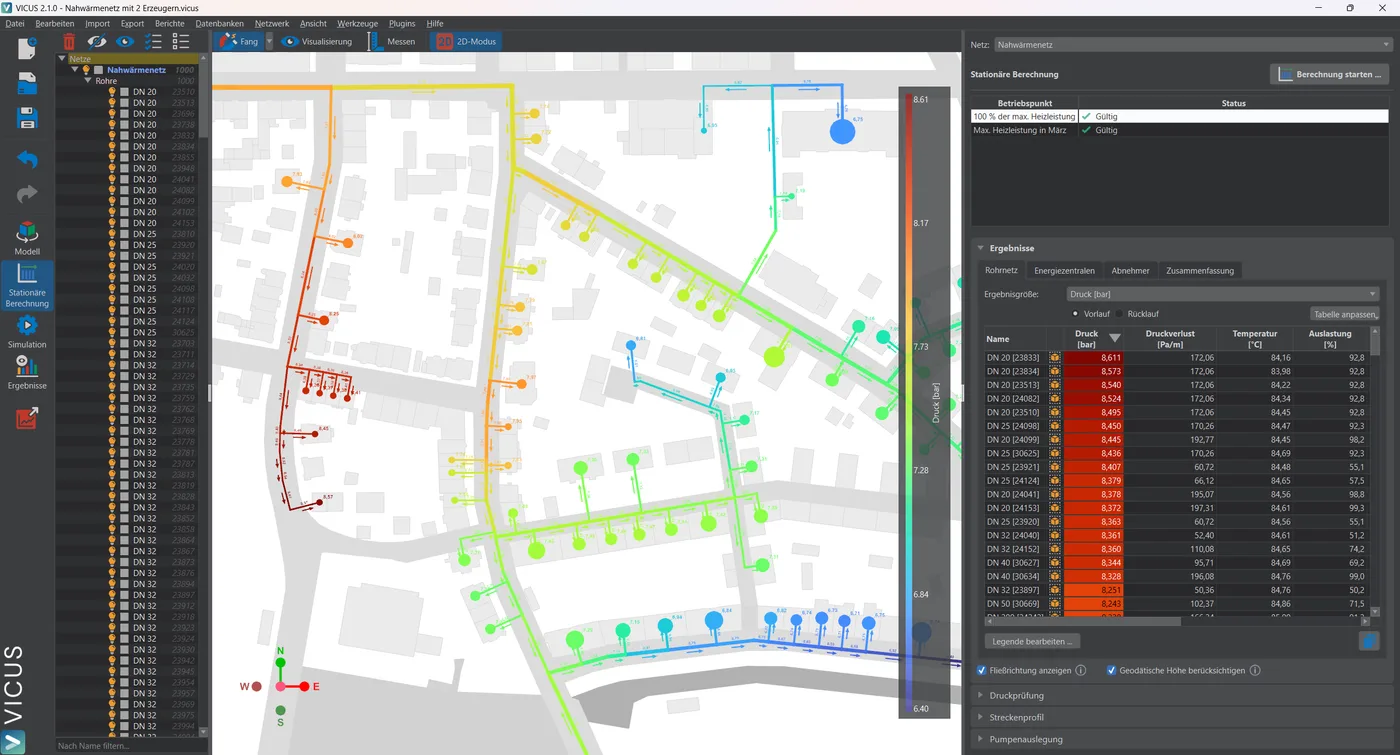Viewport: 1400px width, 755px height.
Task: Uncheck Geodätische Höhe berücksichtigen
Action: click(1111, 670)
